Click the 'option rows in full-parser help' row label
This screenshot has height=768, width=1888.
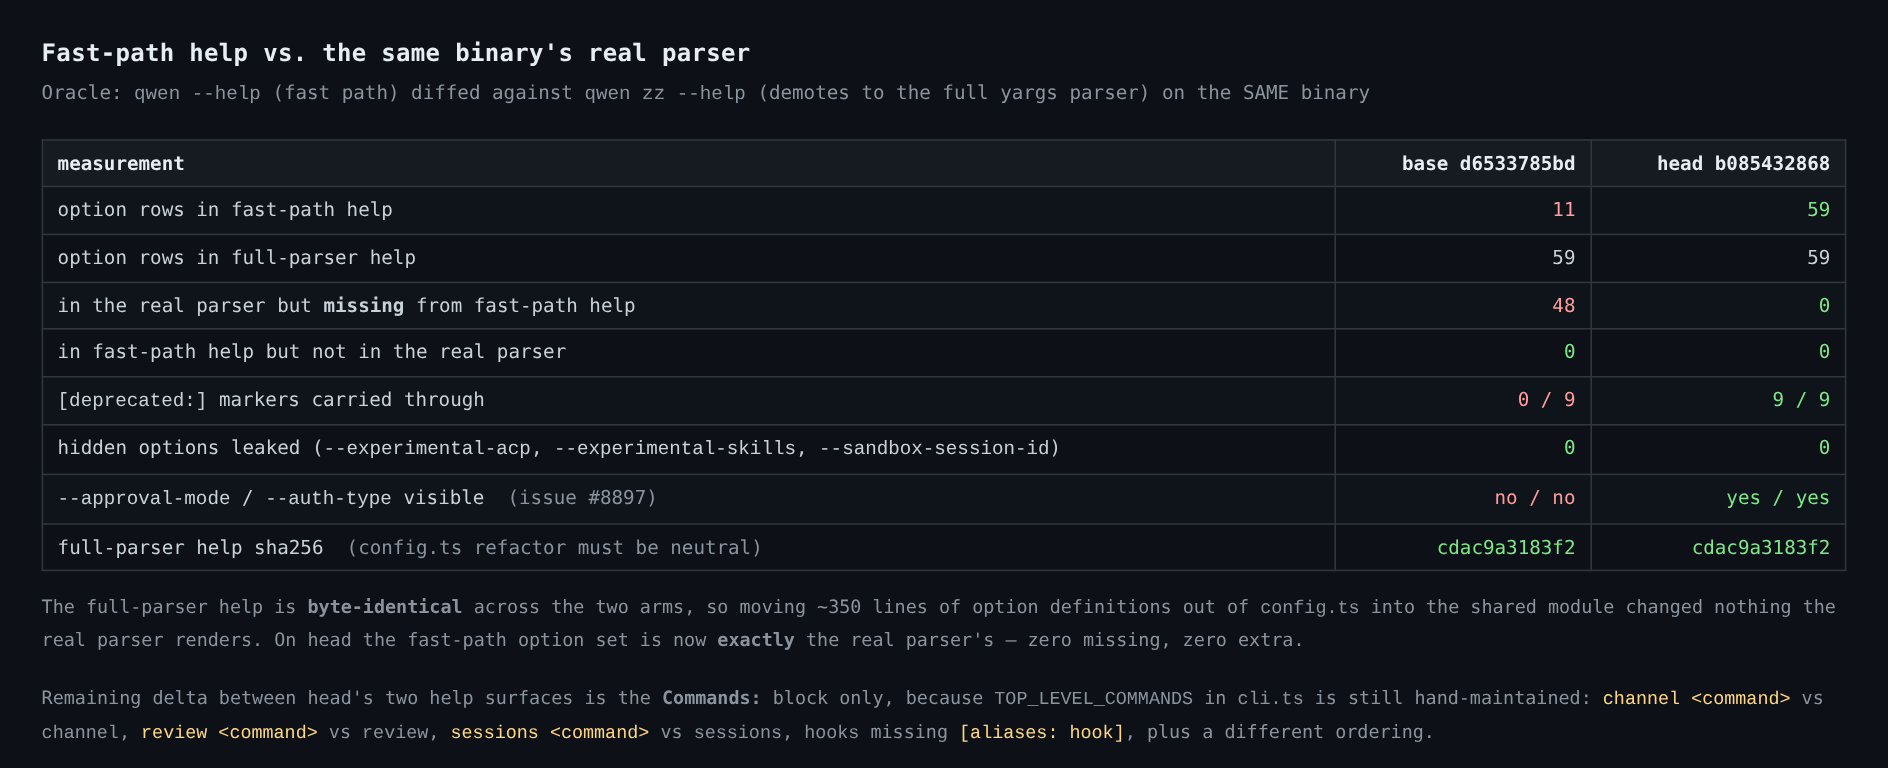(237, 258)
